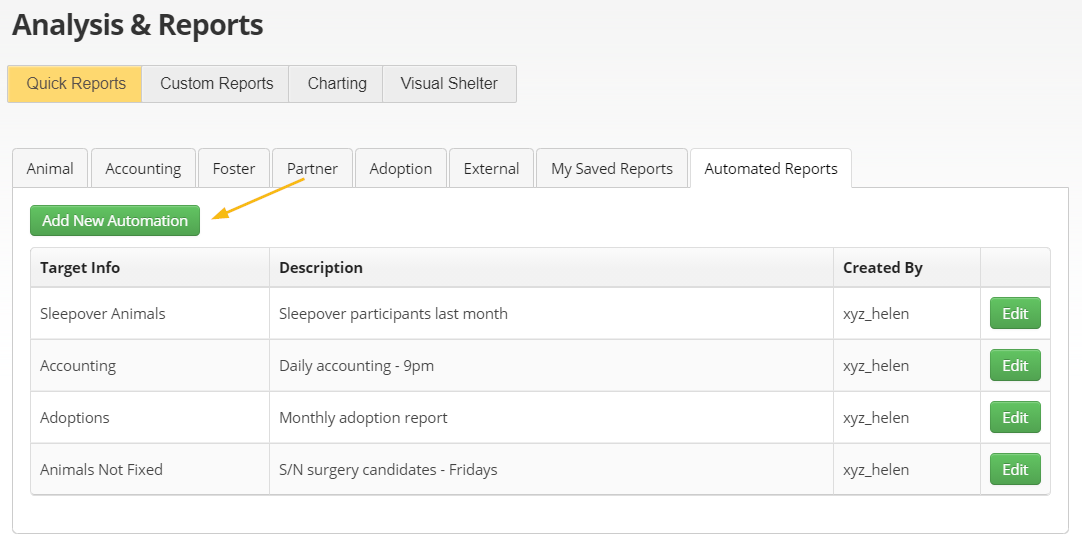Switch to the Foster tab

(x=234, y=169)
